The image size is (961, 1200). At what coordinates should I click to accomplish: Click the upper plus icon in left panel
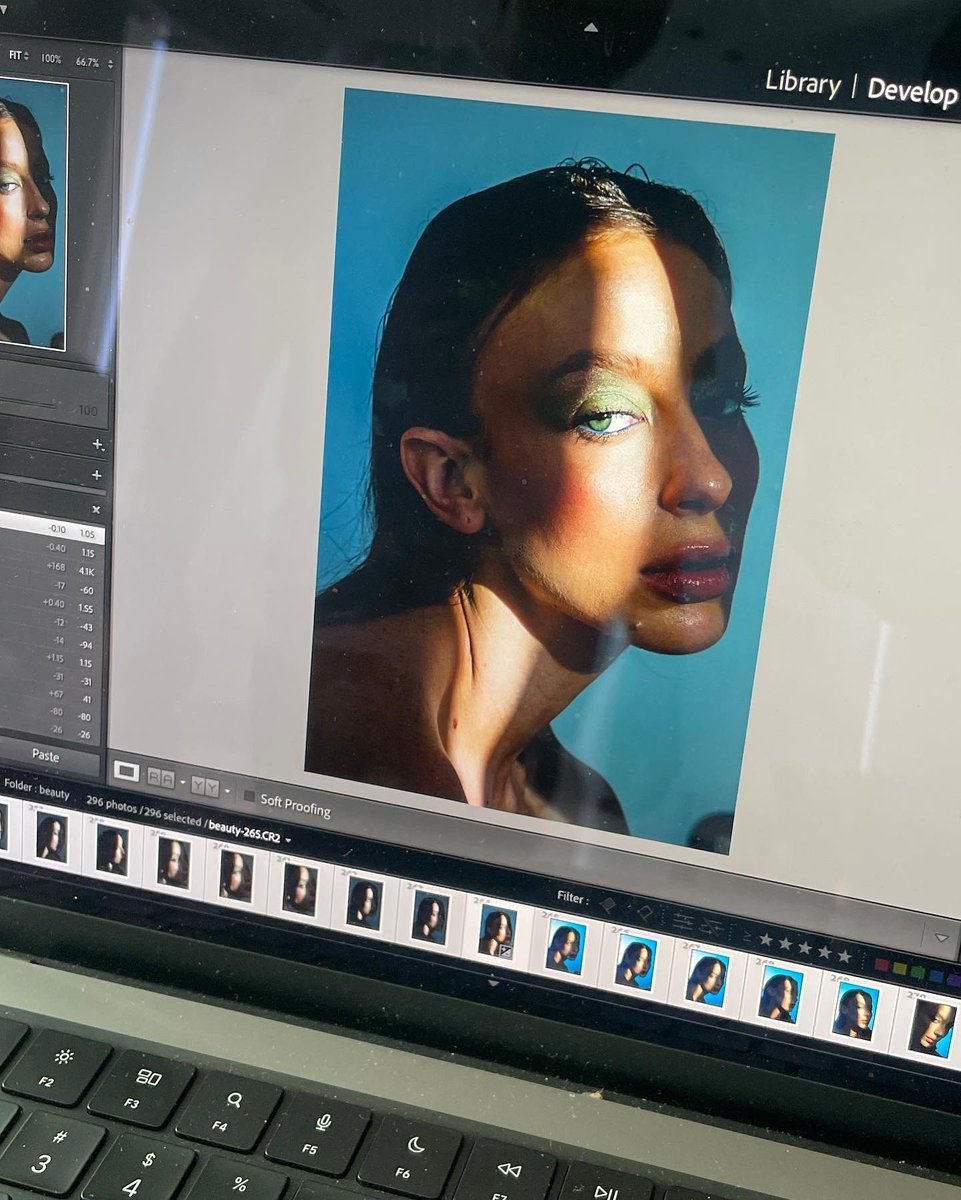tap(97, 443)
